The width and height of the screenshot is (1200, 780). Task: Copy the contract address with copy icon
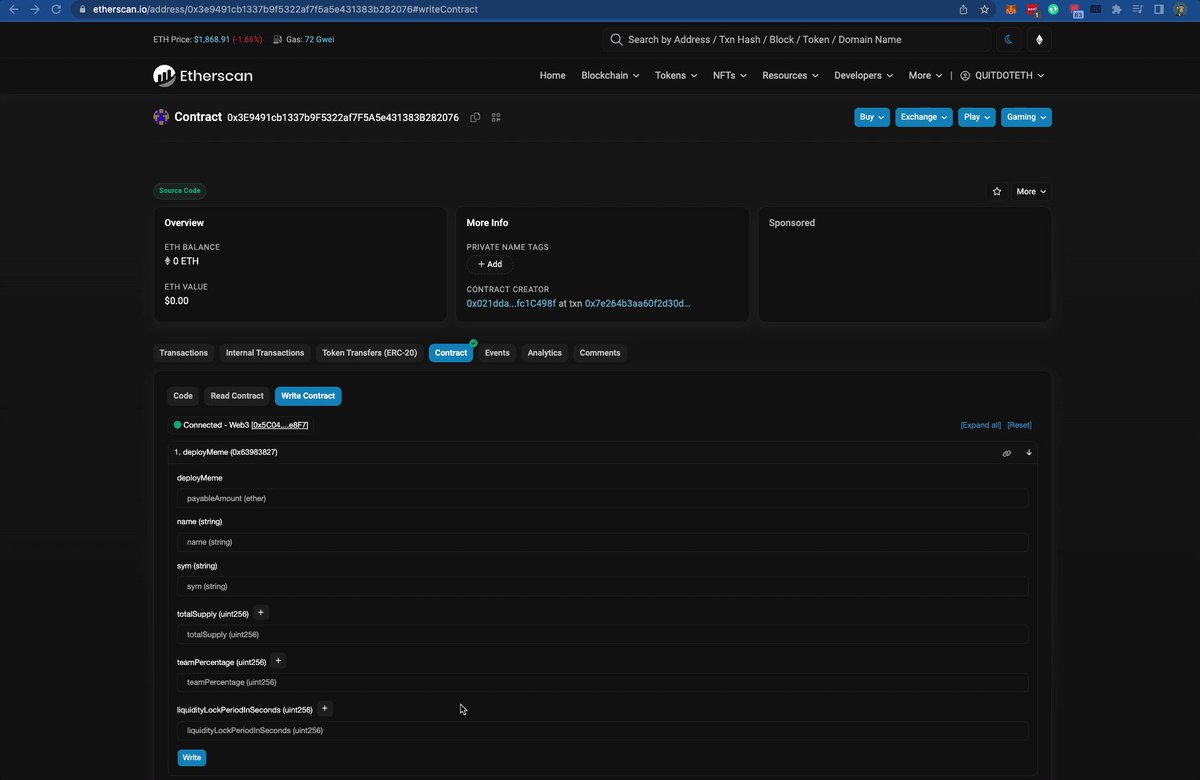475,117
